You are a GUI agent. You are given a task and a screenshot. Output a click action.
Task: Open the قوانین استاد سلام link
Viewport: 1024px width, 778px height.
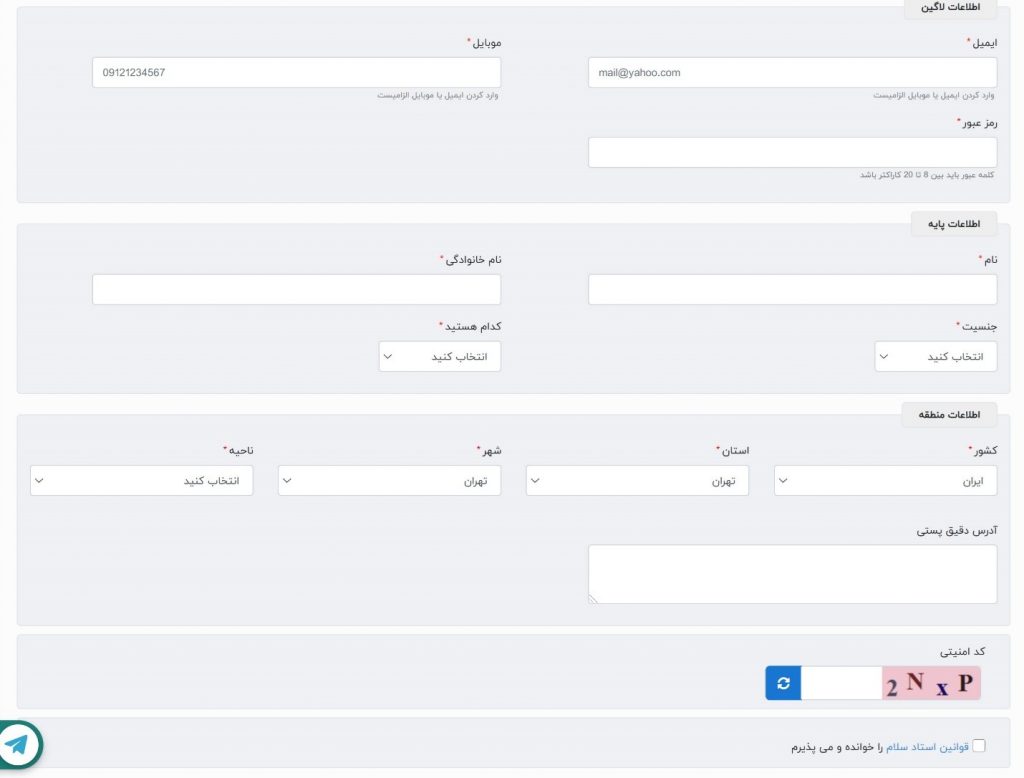(x=927, y=746)
